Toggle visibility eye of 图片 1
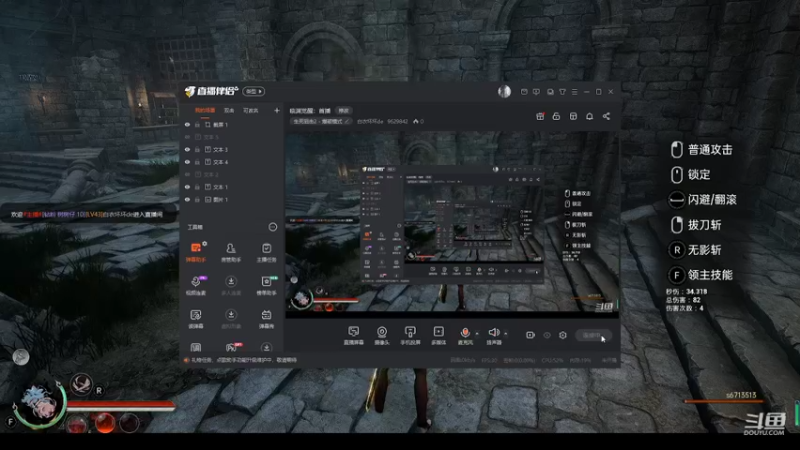The width and height of the screenshot is (800, 450). [x=187, y=199]
